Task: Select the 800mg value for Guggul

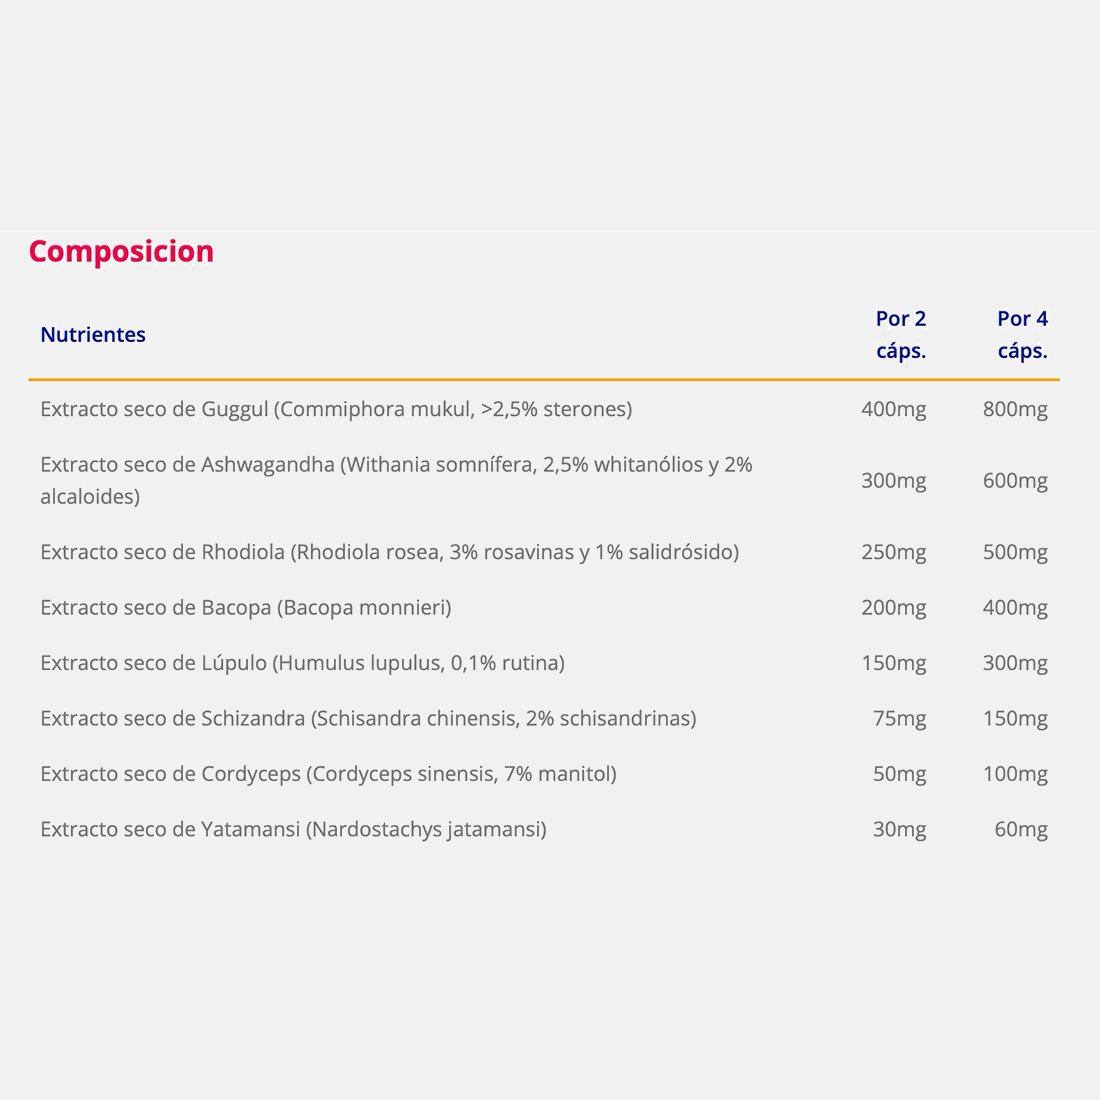Action: point(1015,409)
